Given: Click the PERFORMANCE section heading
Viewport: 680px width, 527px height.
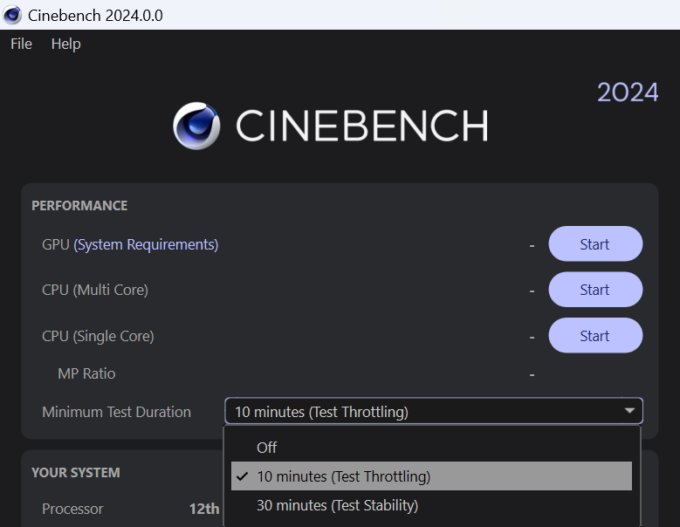Looking at the screenshot, I should coord(80,206).
